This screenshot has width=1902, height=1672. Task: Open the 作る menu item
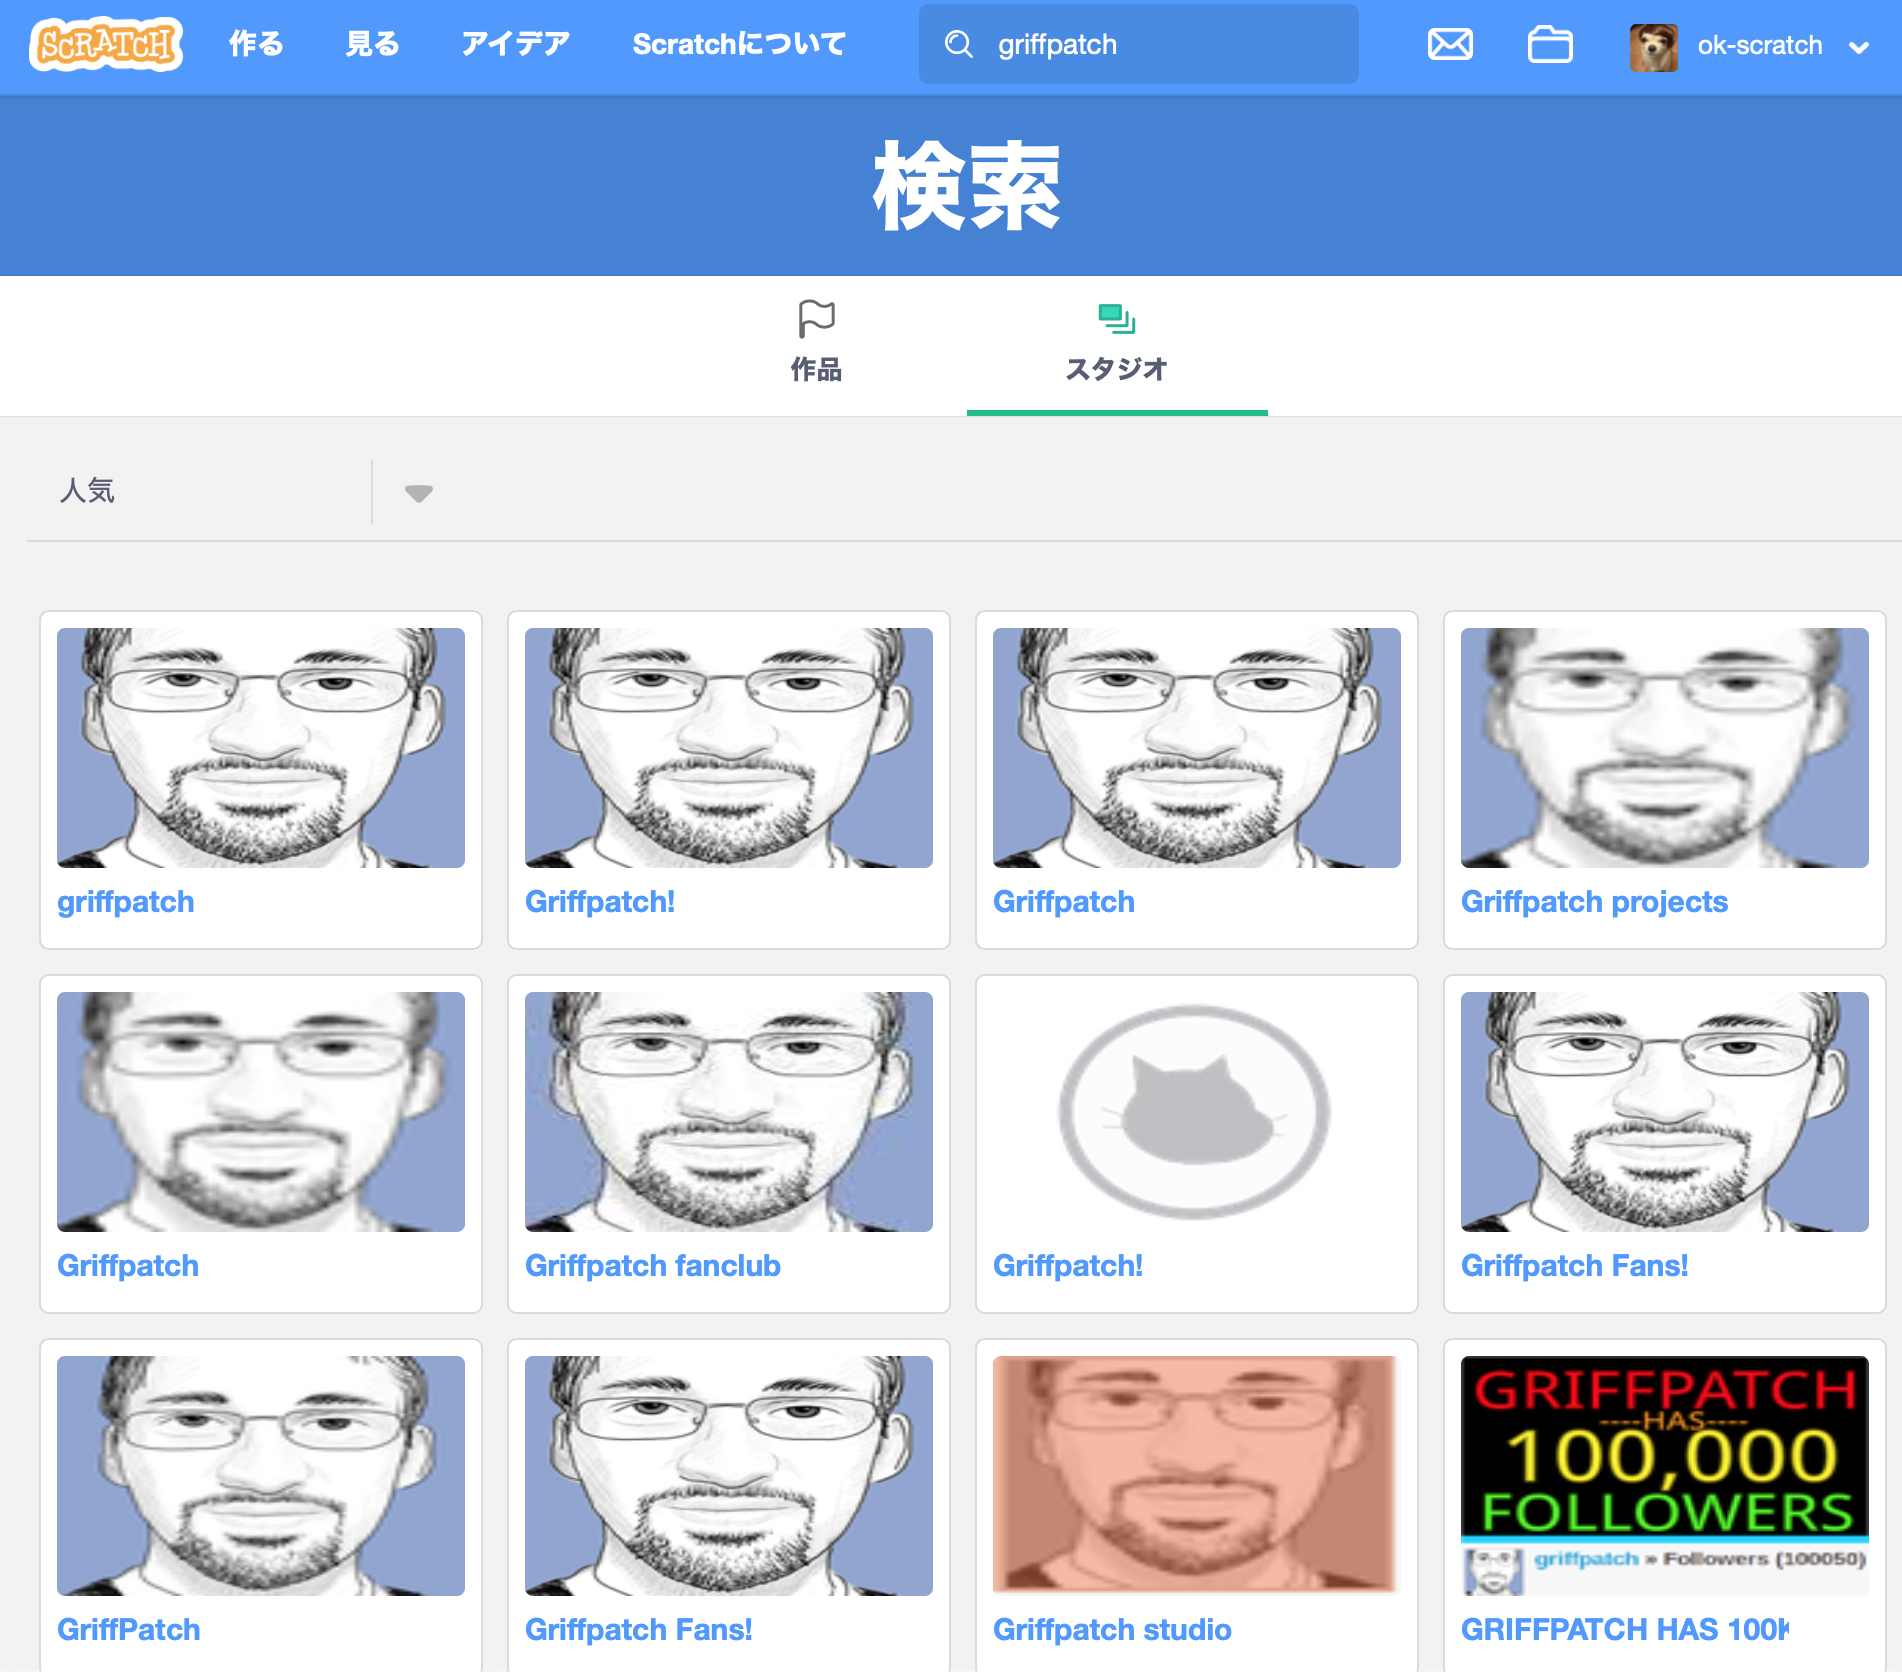(256, 45)
